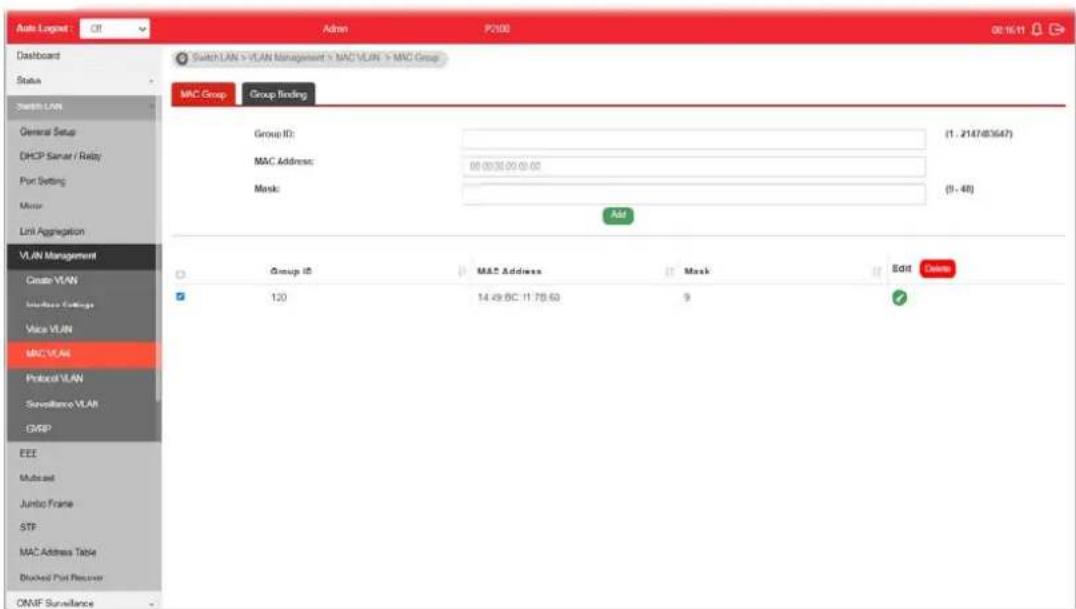Open Multicast menu item
Viewport: 1076px width, 609px height.
tap(37, 478)
